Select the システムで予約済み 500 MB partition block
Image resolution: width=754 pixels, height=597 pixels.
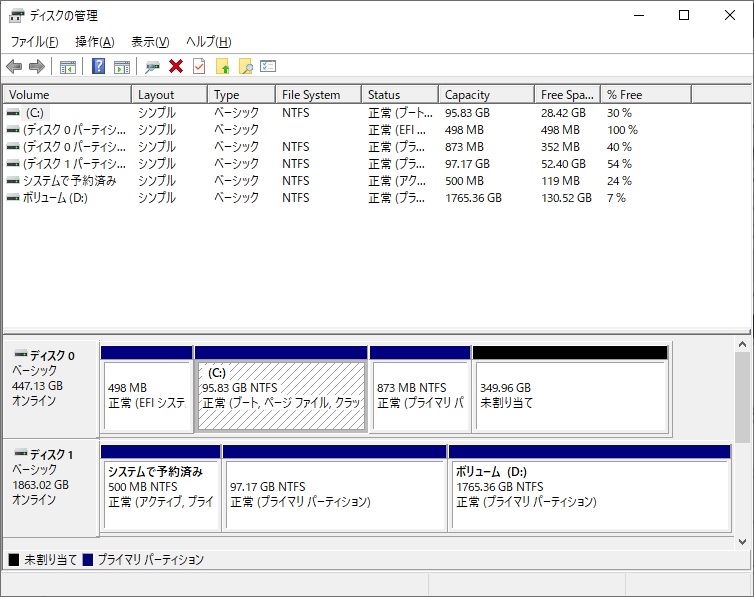click(161, 488)
